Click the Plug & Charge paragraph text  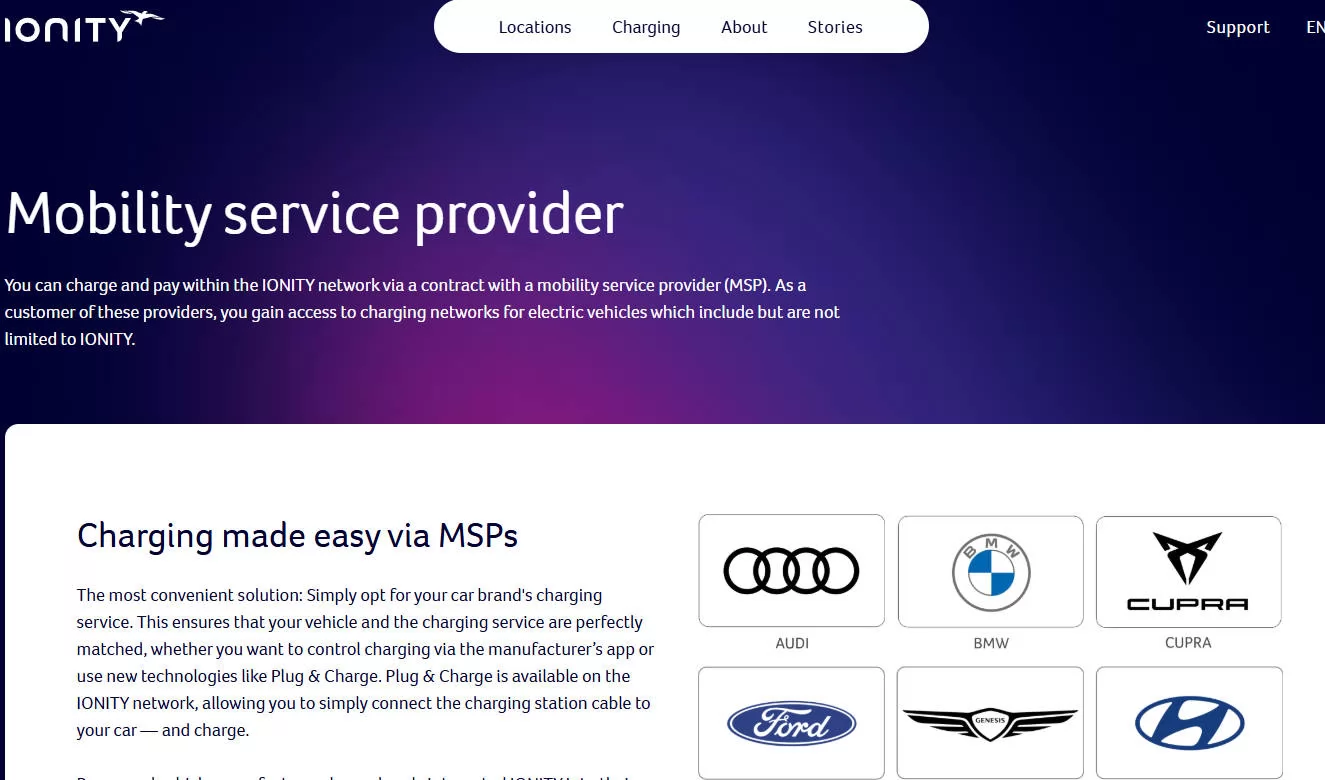click(x=366, y=662)
